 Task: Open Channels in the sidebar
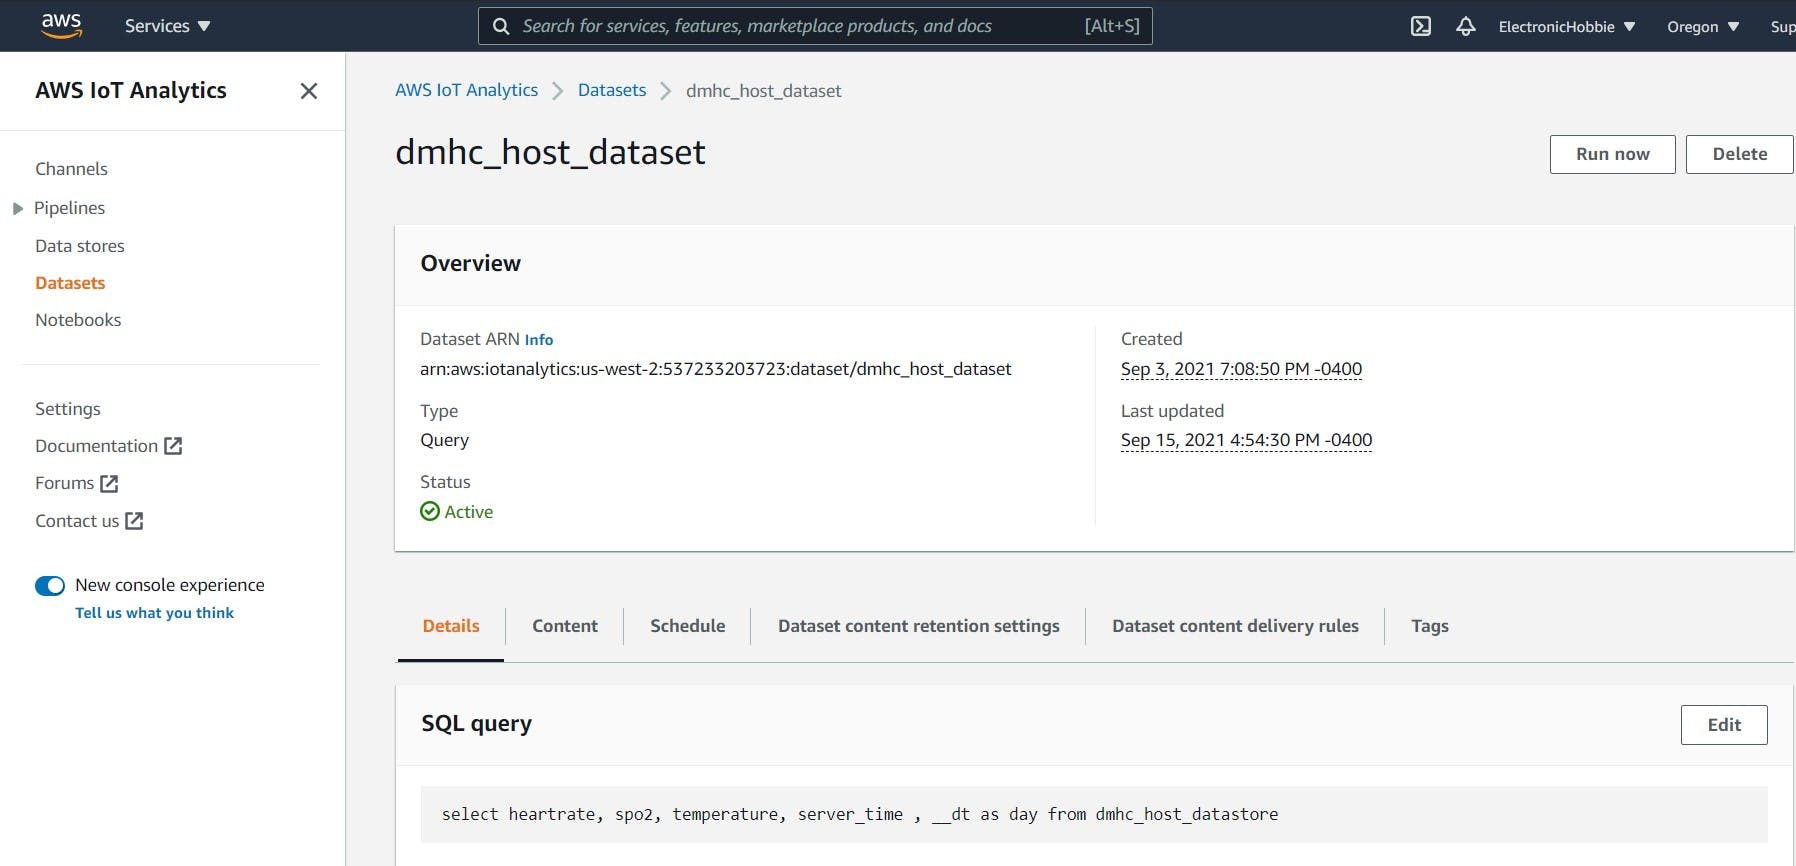[x=71, y=169]
